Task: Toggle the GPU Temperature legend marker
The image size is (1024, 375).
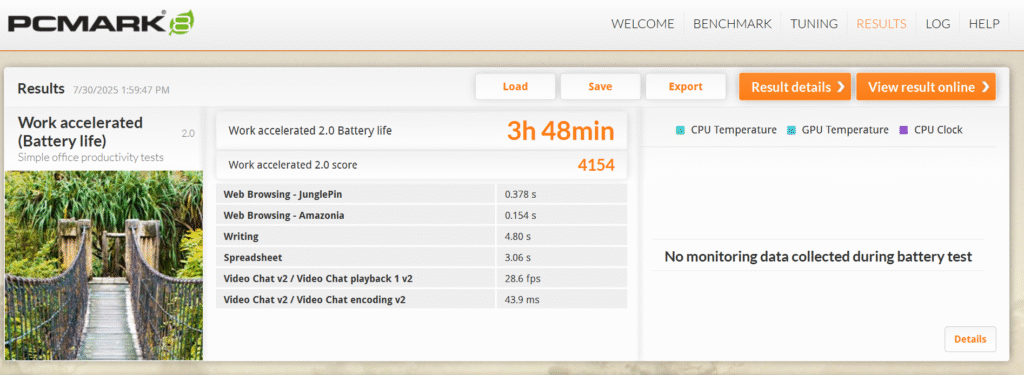Action: pos(792,130)
